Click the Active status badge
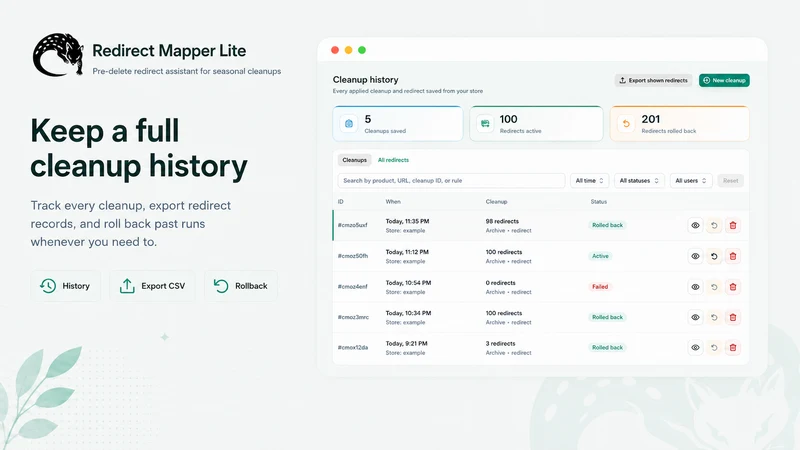Image resolution: width=800 pixels, height=450 pixels. (x=600, y=256)
